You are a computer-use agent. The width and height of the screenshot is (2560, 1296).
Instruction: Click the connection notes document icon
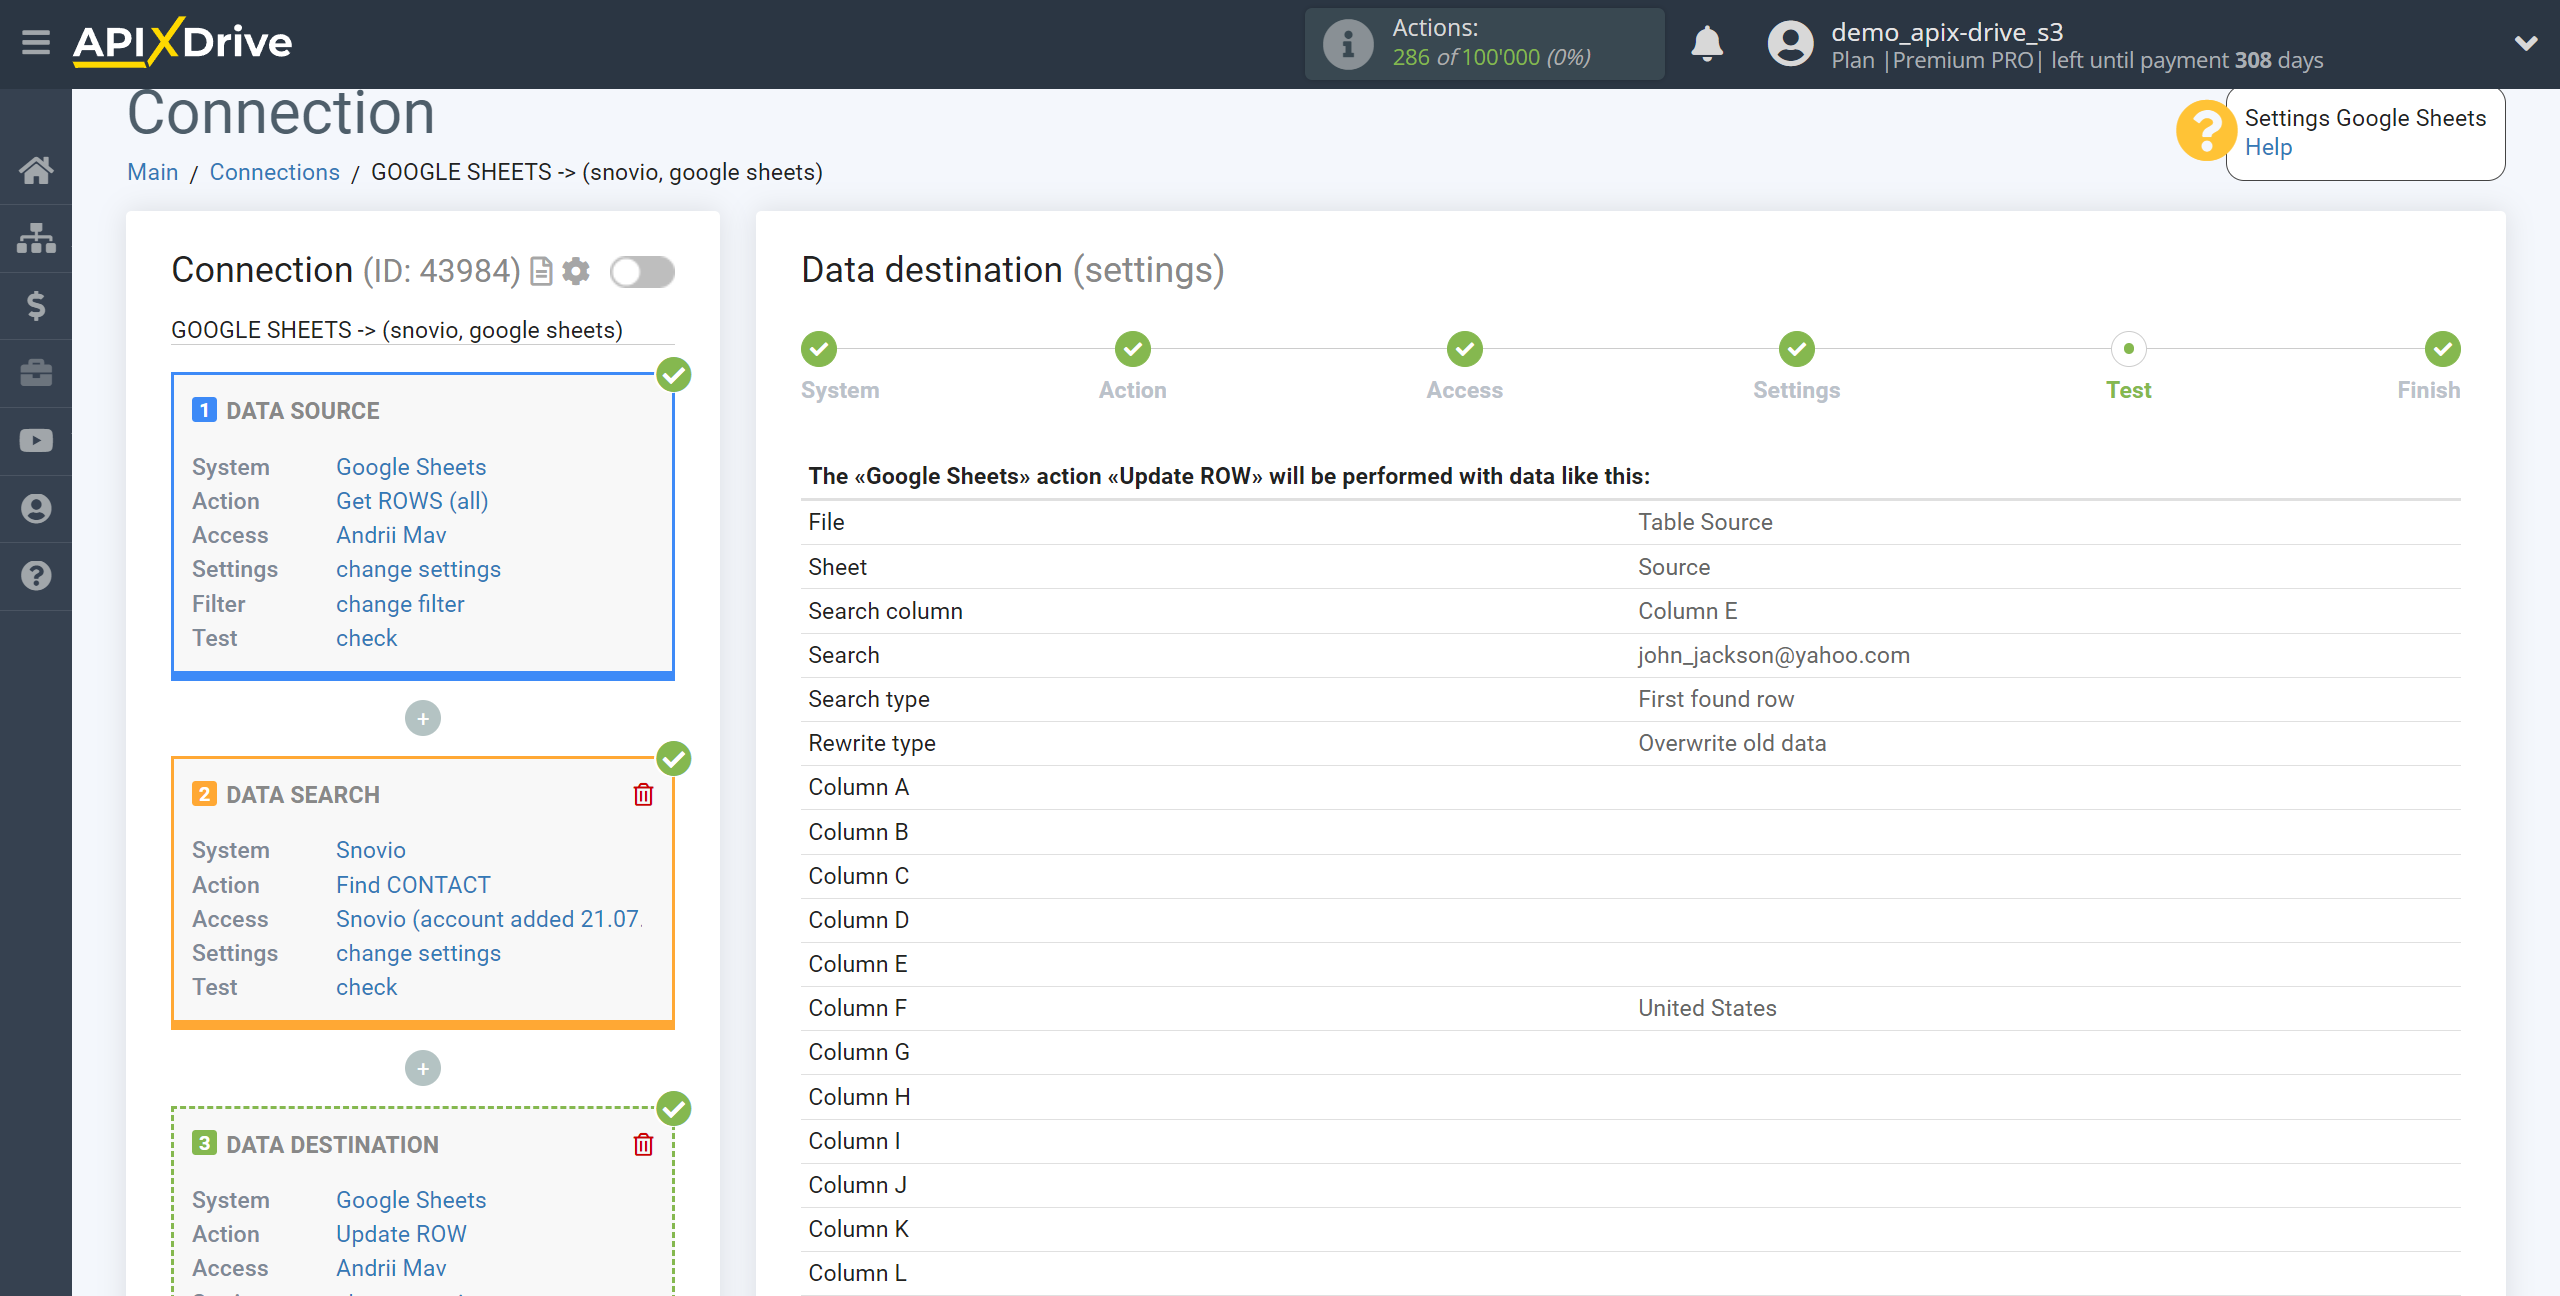click(541, 271)
